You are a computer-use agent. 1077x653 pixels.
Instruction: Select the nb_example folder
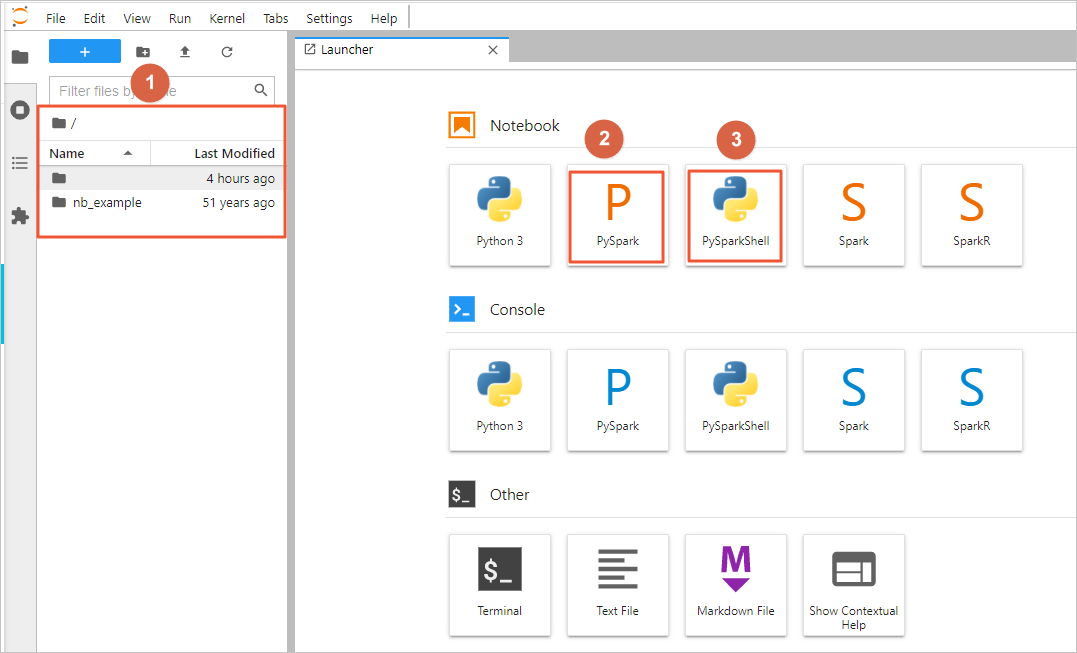(161, 203)
